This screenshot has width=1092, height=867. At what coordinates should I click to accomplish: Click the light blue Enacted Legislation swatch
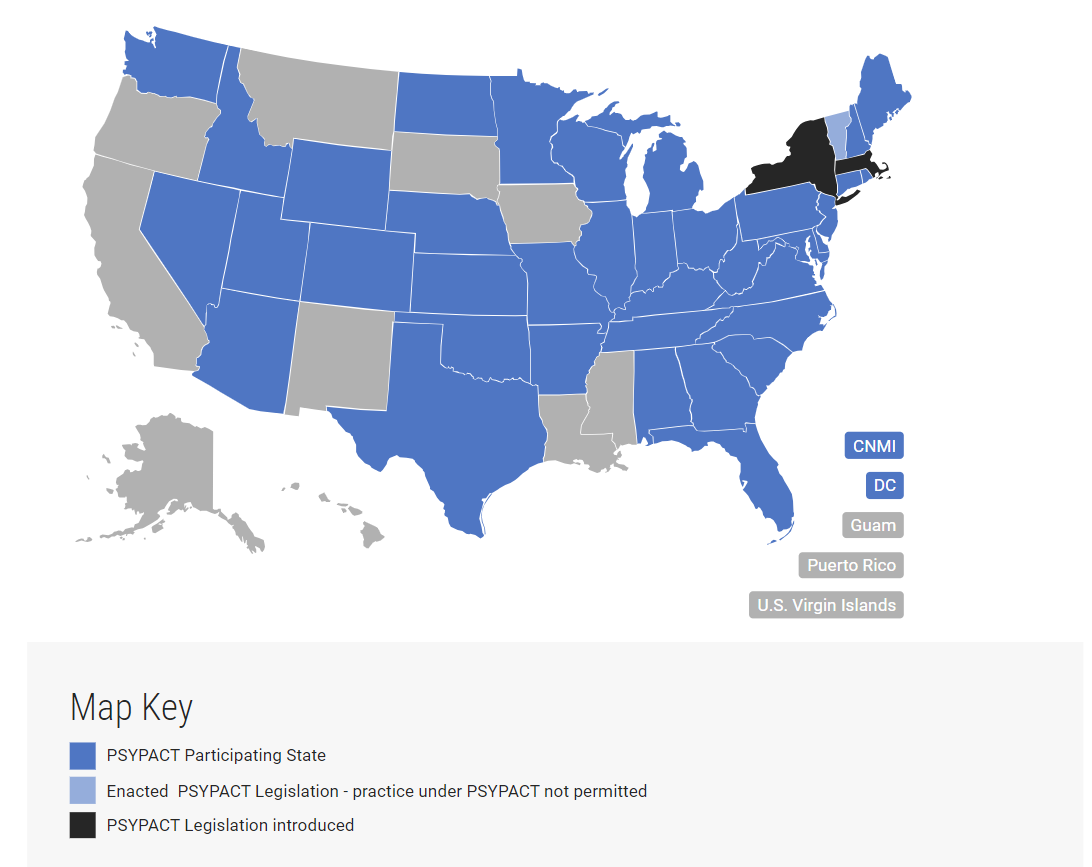(82, 790)
